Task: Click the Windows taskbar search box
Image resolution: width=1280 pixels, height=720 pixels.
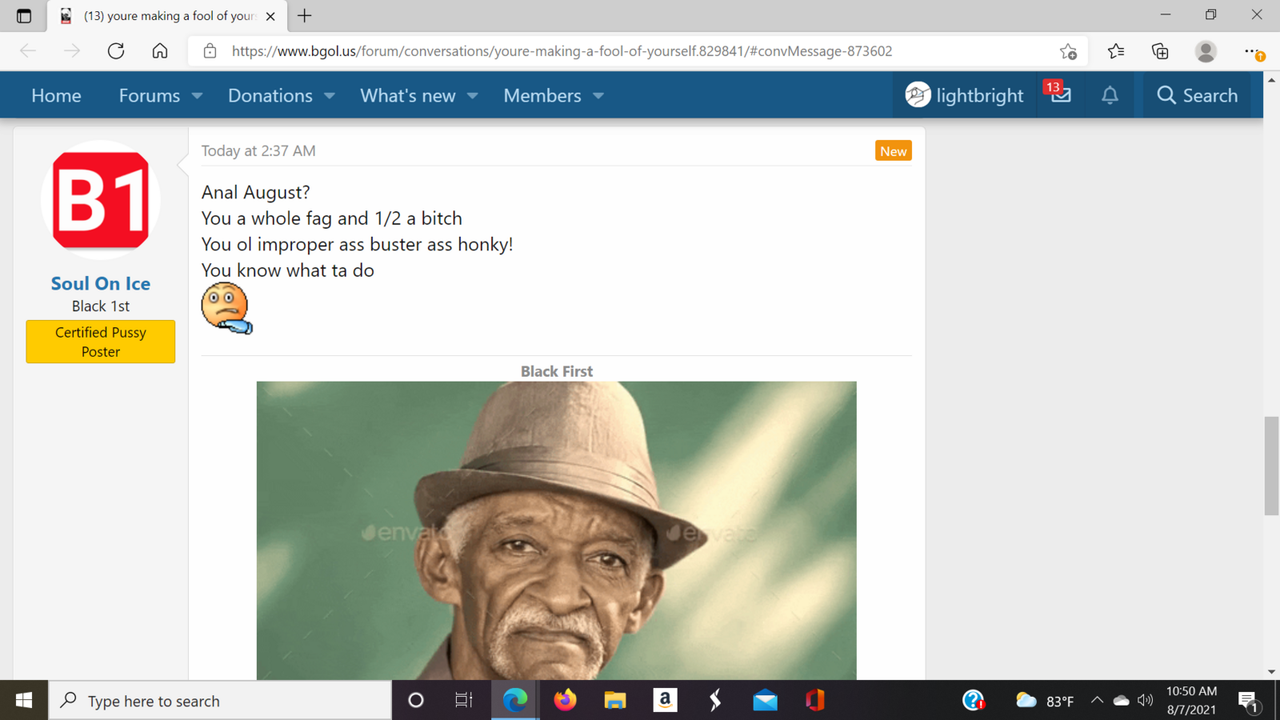Action: pyautogui.click(x=219, y=701)
